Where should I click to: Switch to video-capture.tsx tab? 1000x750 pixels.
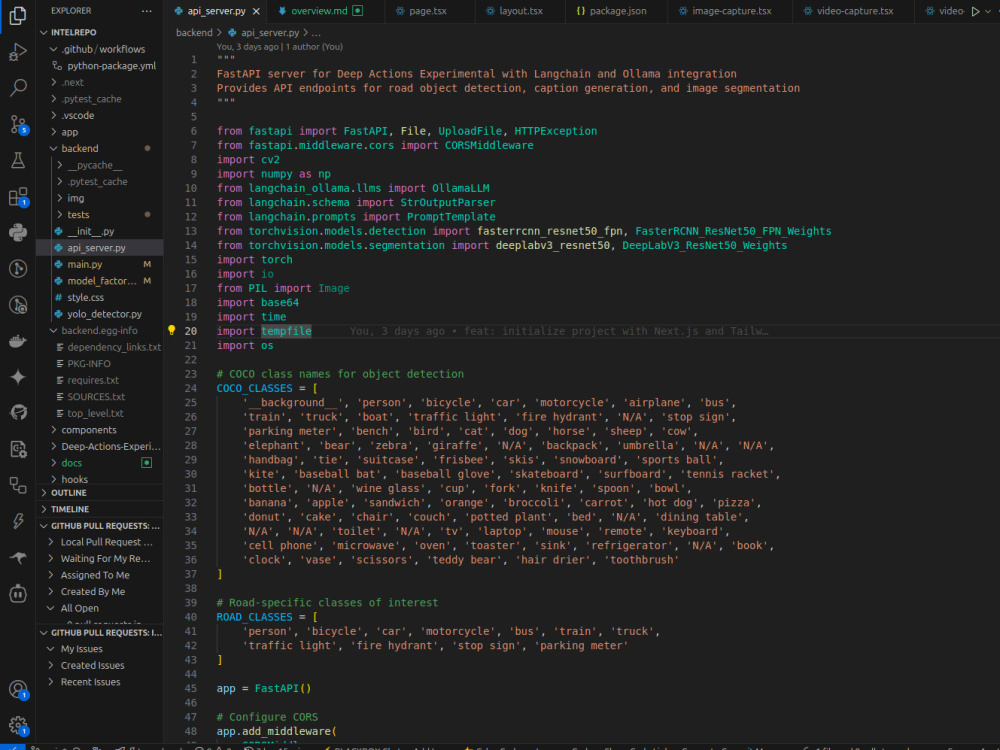pyautogui.click(x=855, y=11)
